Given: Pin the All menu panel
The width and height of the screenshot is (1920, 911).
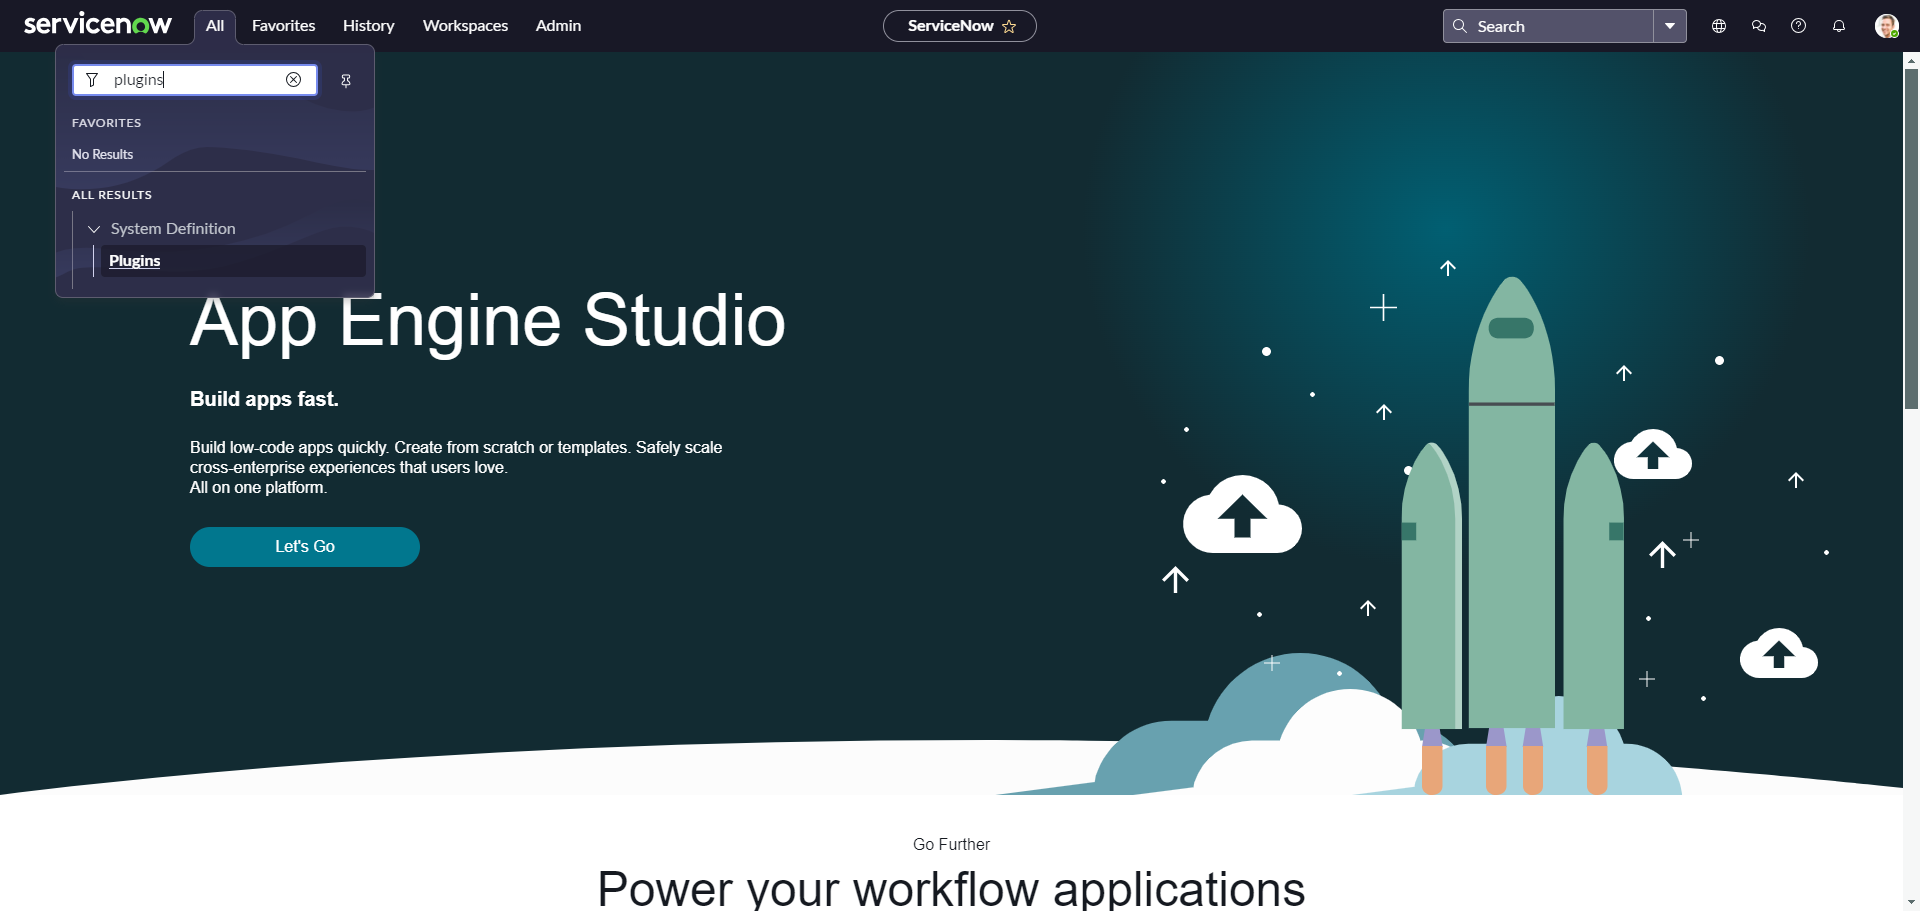Looking at the screenshot, I should click(346, 81).
